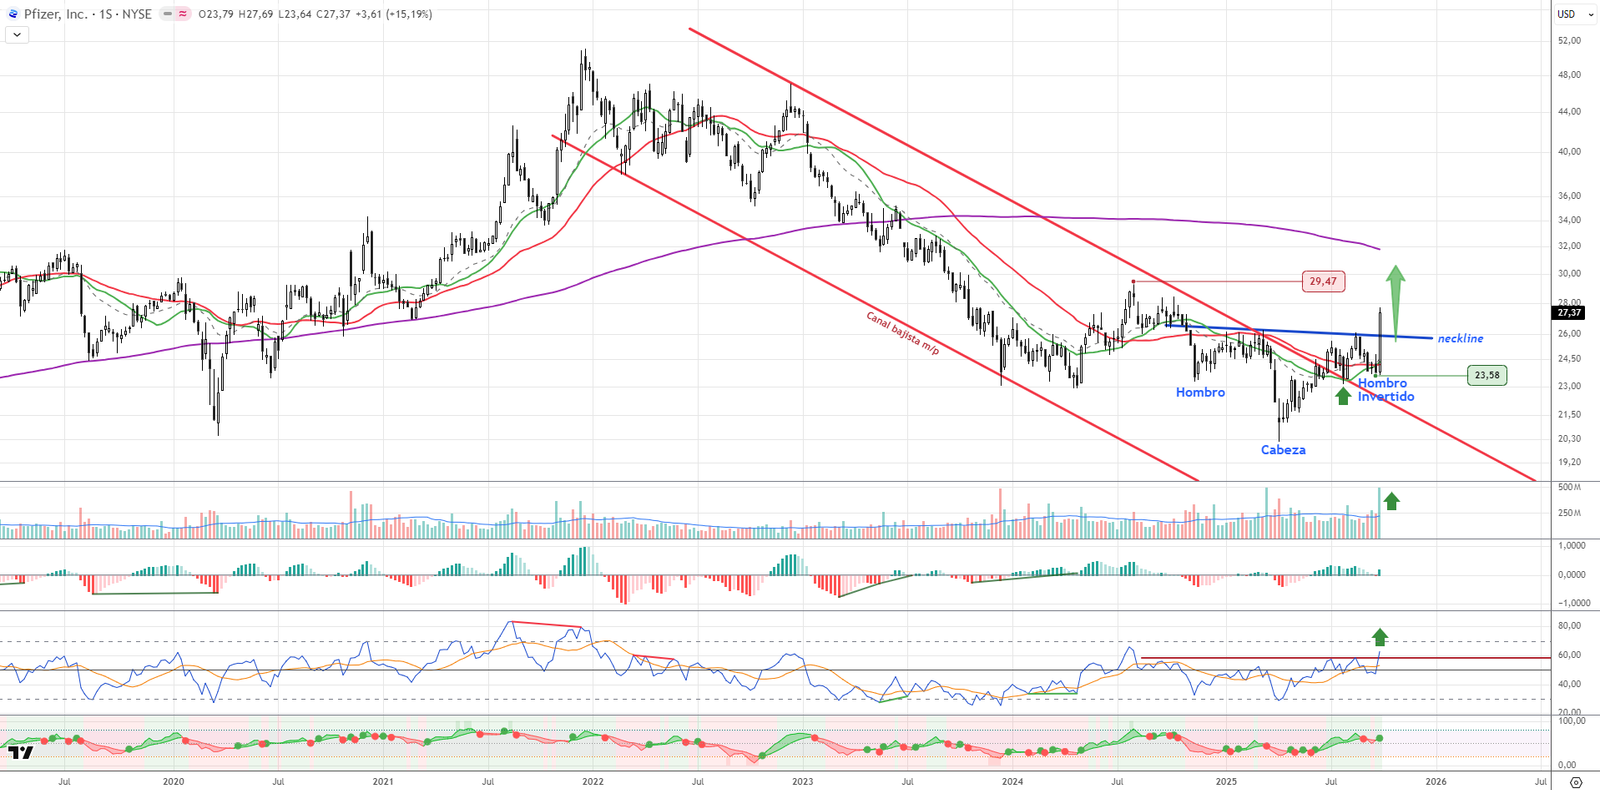Click the pink approximate-data indicator icon

coord(183,14)
